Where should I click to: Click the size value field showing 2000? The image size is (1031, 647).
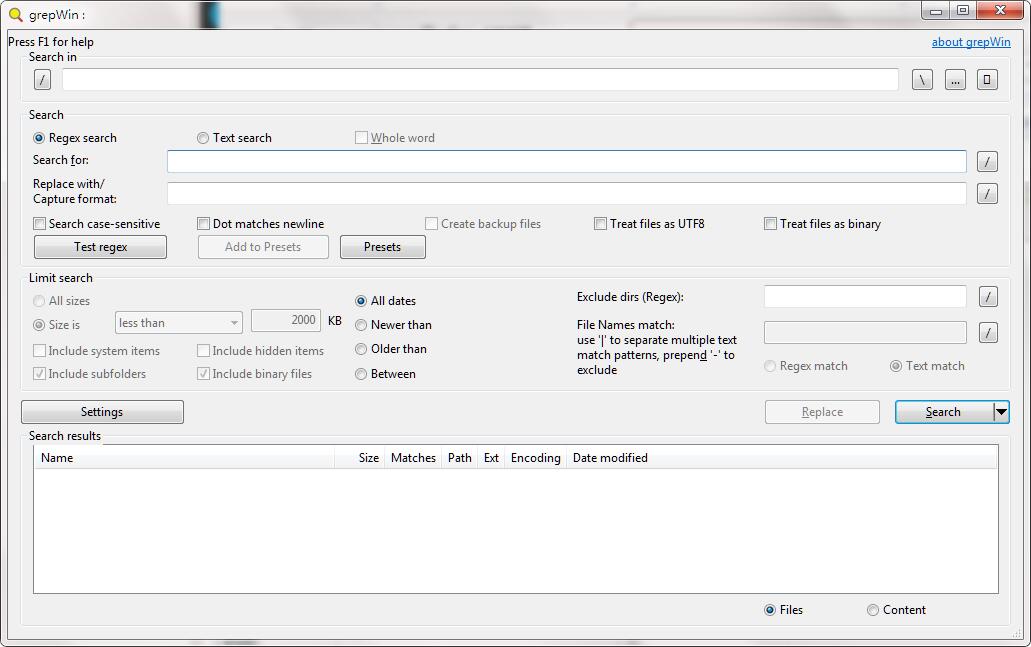[286, 320]
